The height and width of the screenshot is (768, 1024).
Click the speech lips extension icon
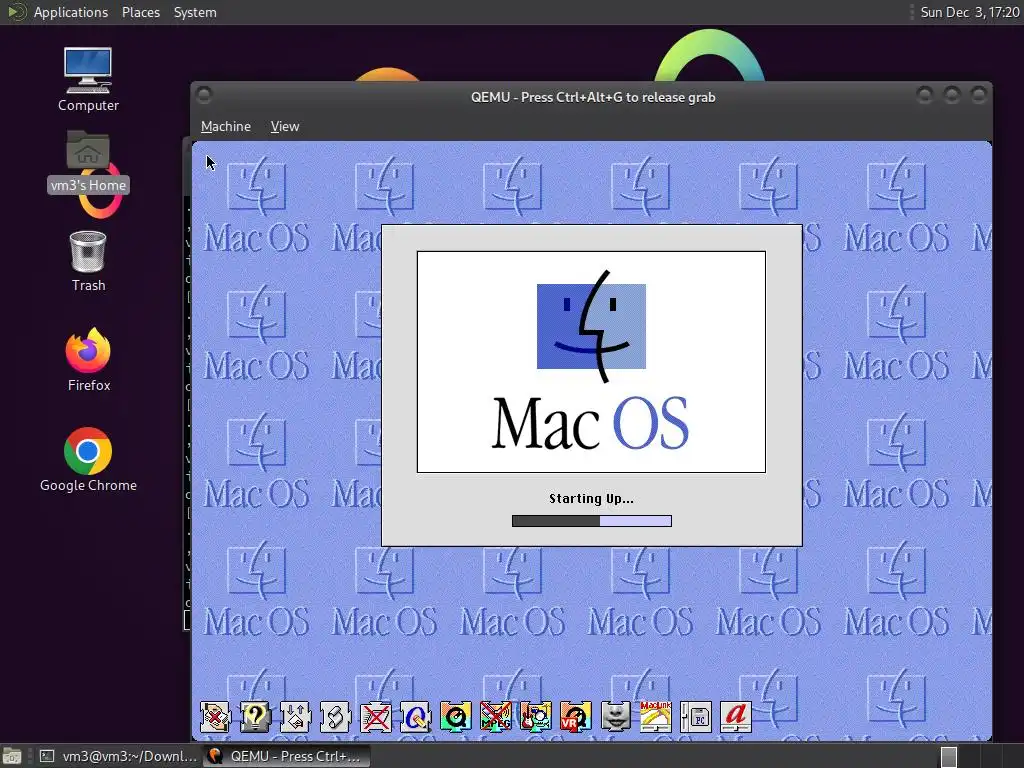coord(615,716)
